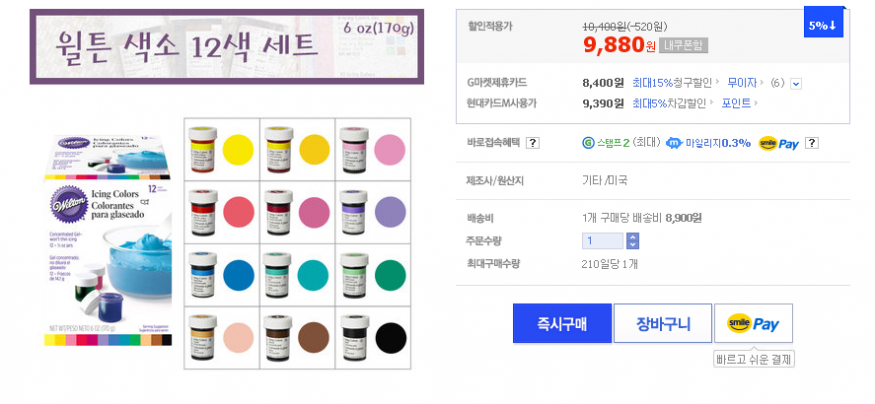Click the blue 마일리지 mileage icon
Image resolution: width=875 pixels, height=404 pixels.
674,143
